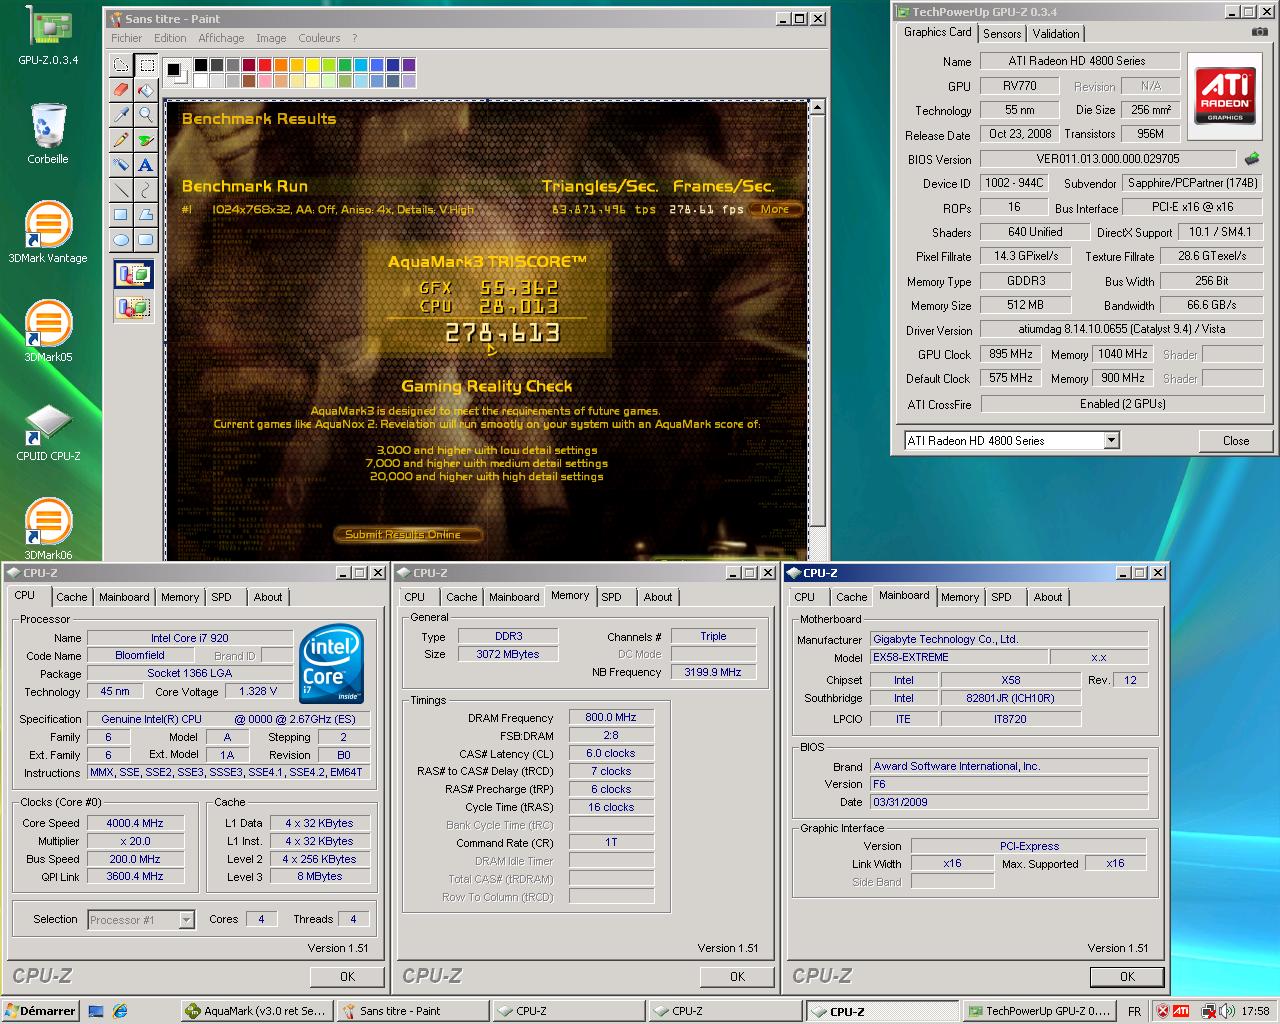The image size is (1280, 1024).
Task: Click the GPU-Z screenshot camera icon
Action: click(x=1259, y=32)
